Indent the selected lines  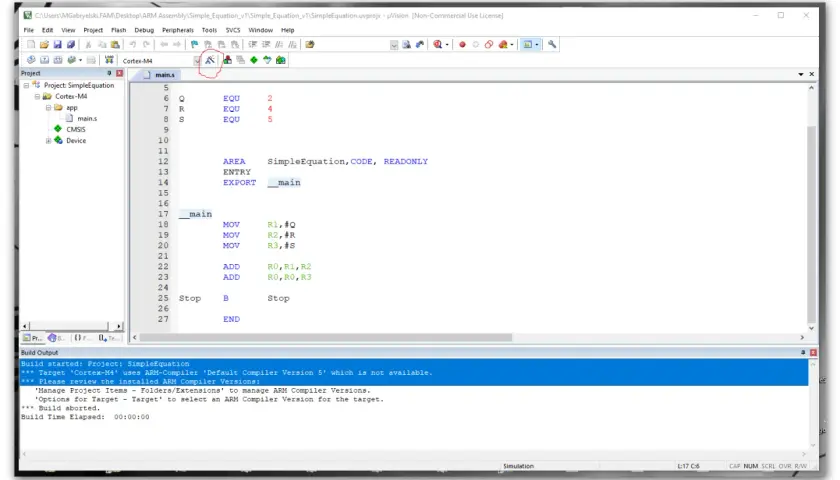pos(252,44)
